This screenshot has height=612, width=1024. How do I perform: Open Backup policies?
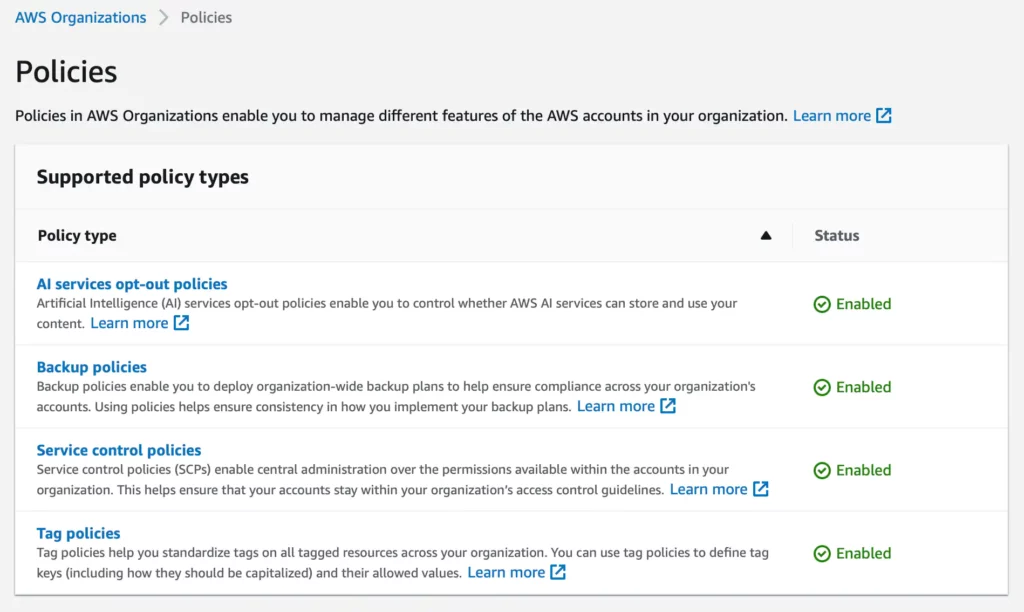click(91, 366)
